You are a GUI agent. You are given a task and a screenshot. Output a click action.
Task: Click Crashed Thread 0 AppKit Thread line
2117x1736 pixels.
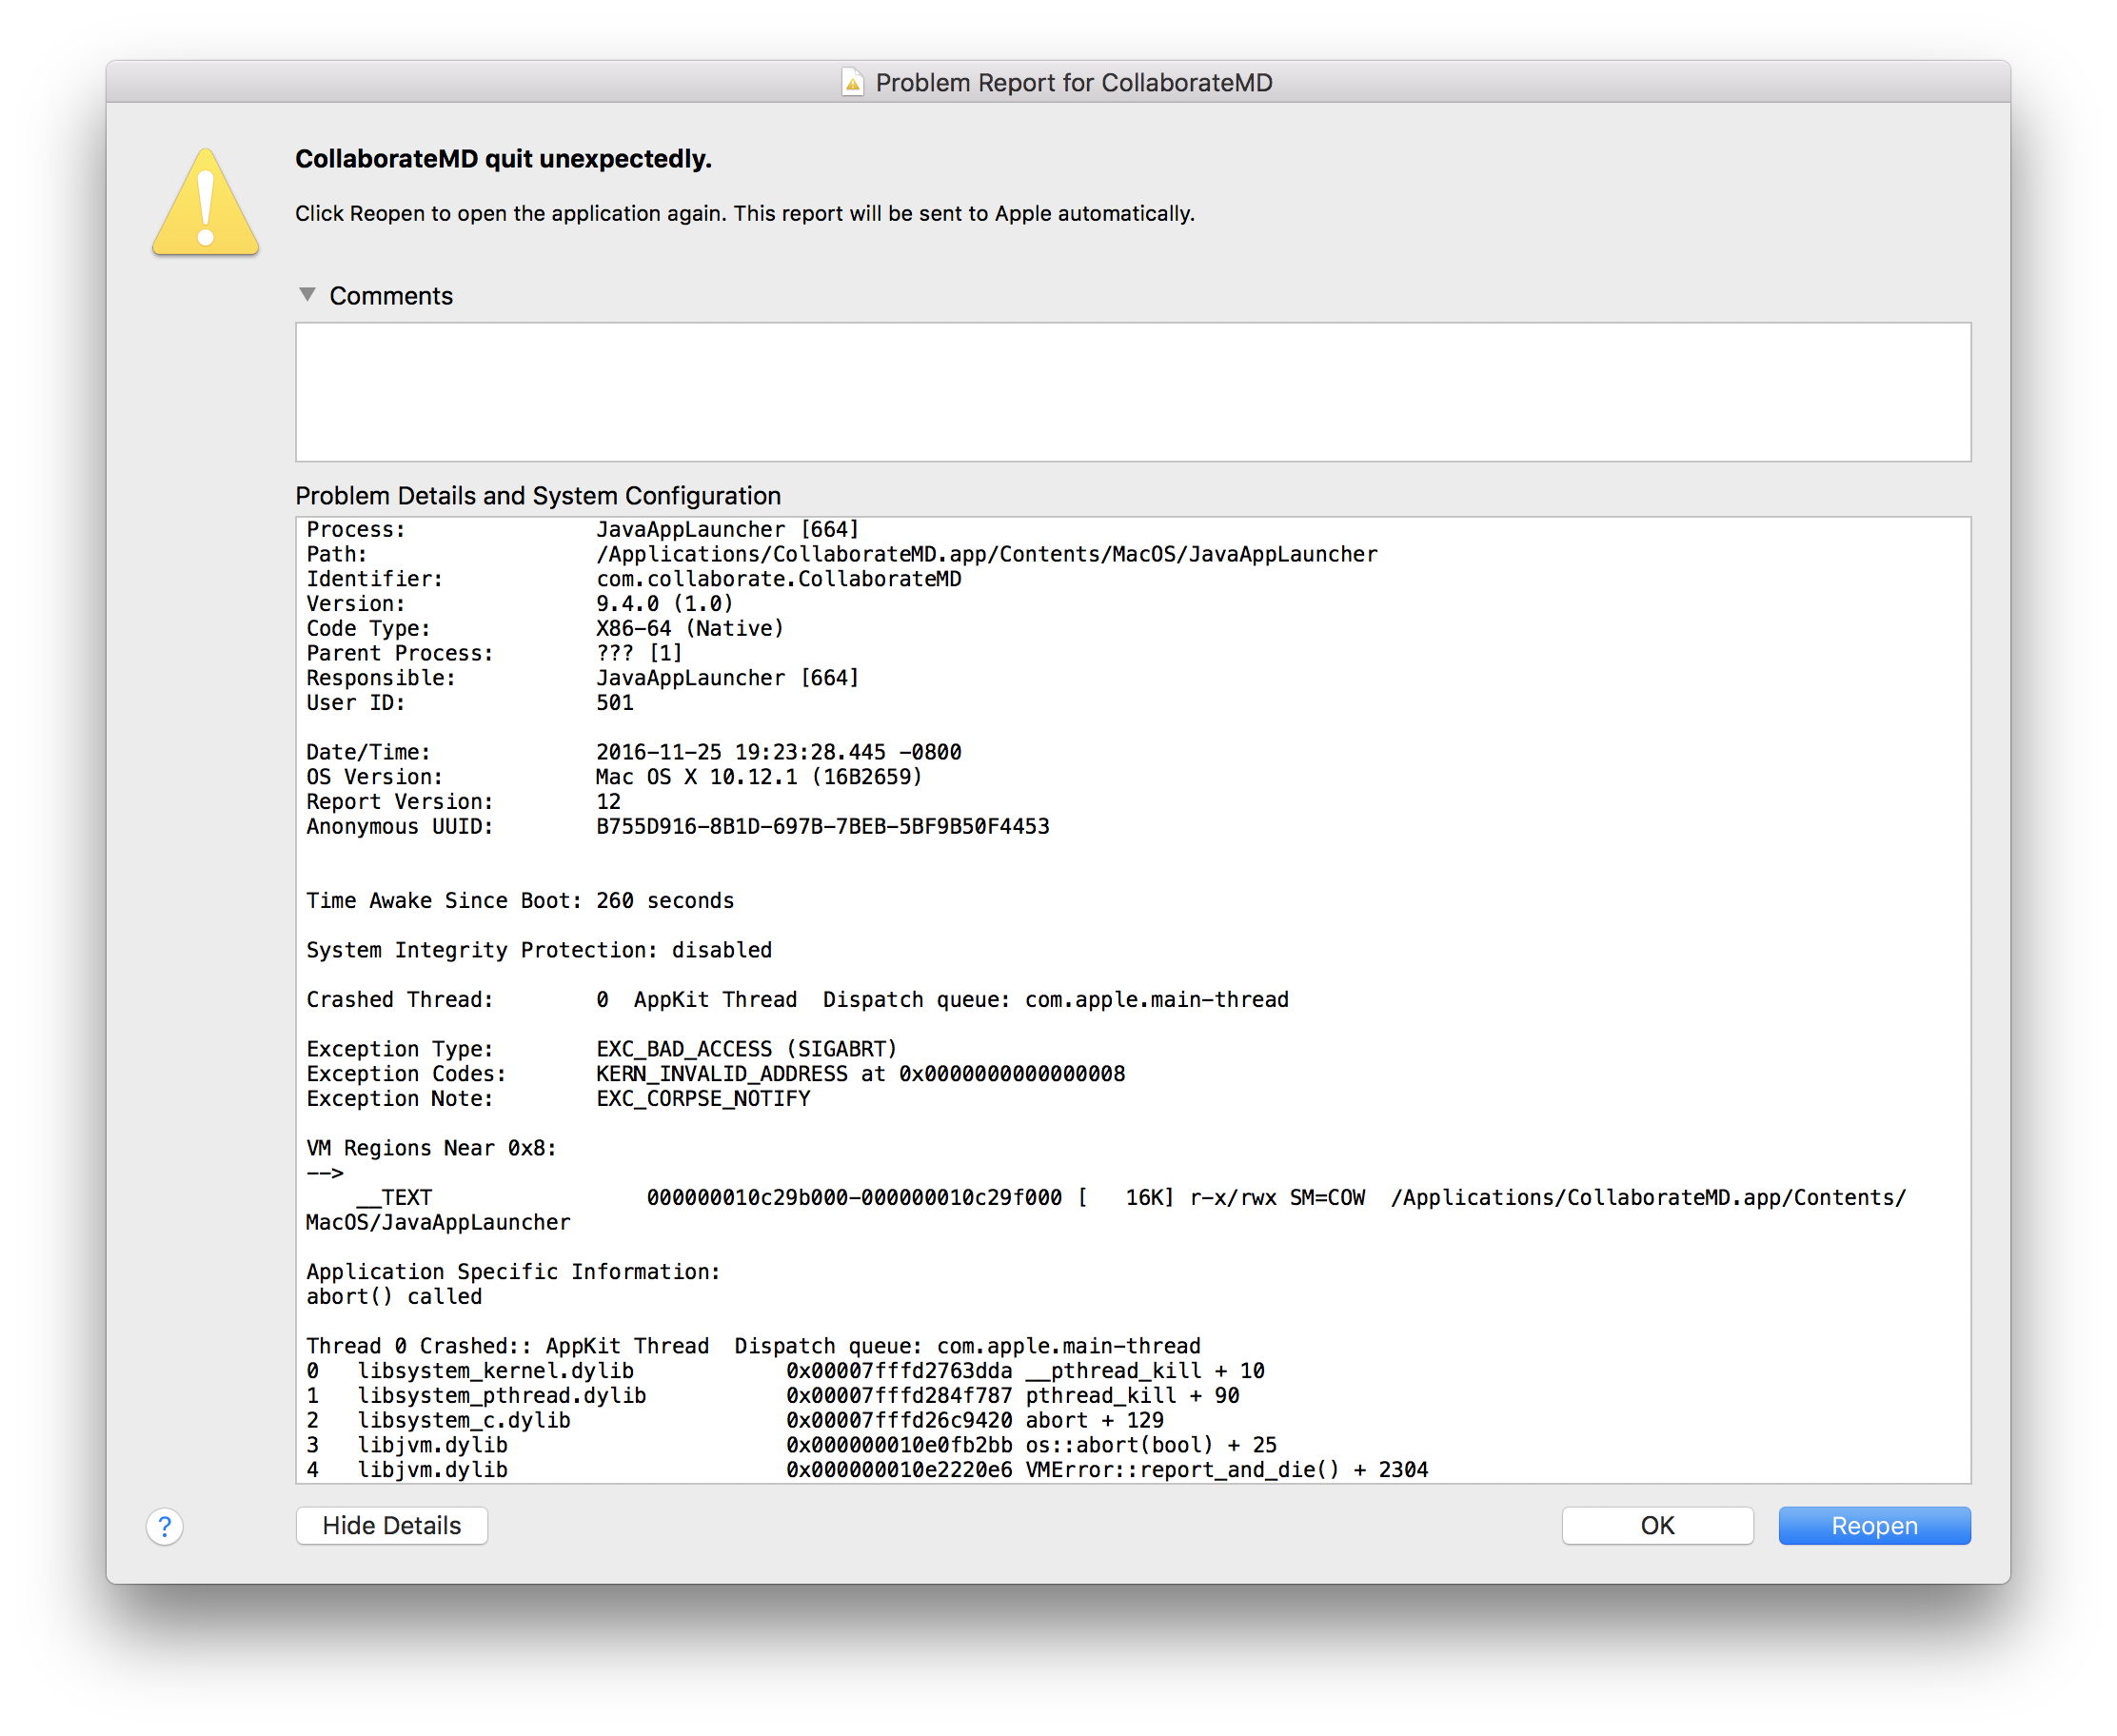[798, 1000]
